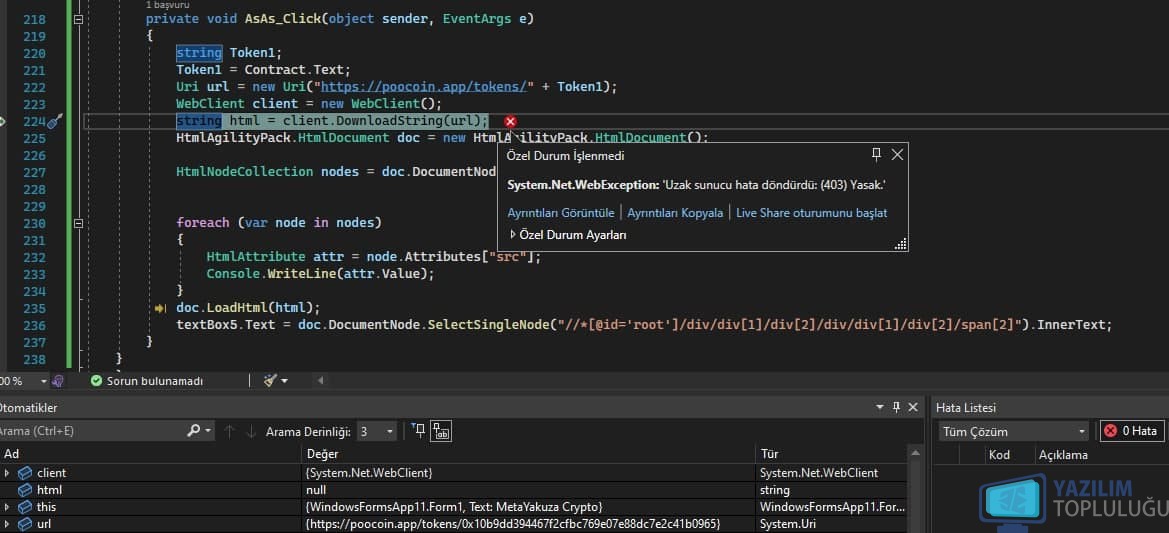Open Otomatikler window options dropdown
Image resolution: width=1169 pixels, height=533 pixels.
click(880, 407)
